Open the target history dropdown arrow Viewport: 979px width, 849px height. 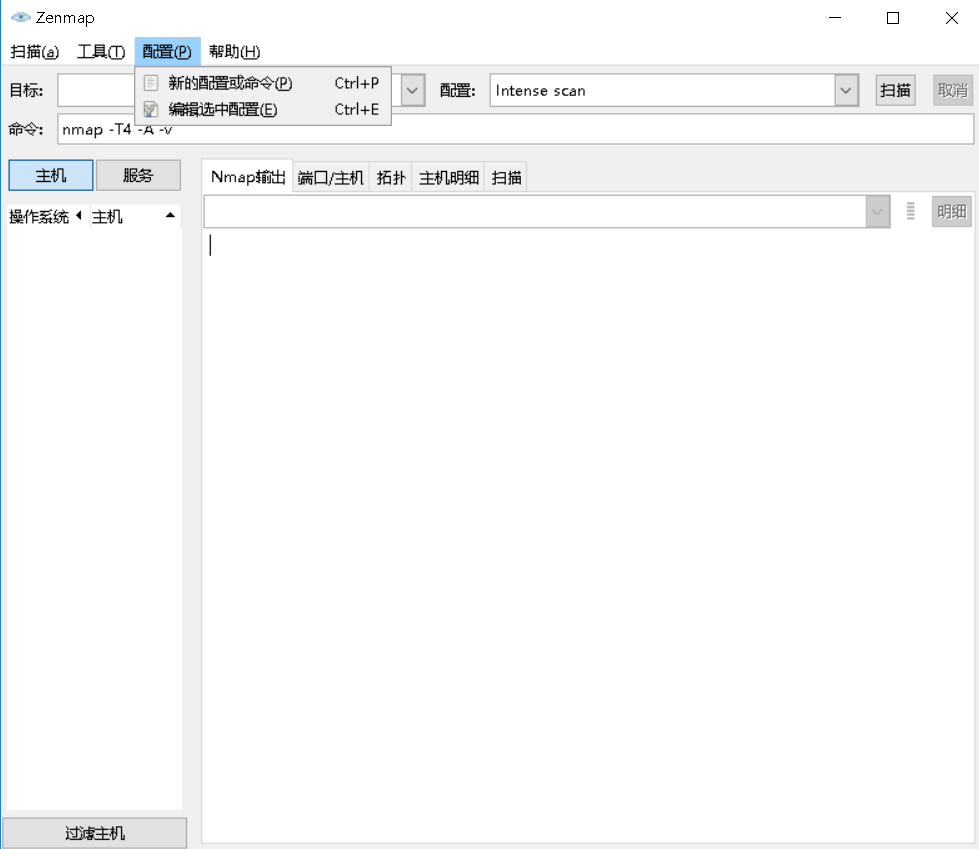tap(410, 90)
